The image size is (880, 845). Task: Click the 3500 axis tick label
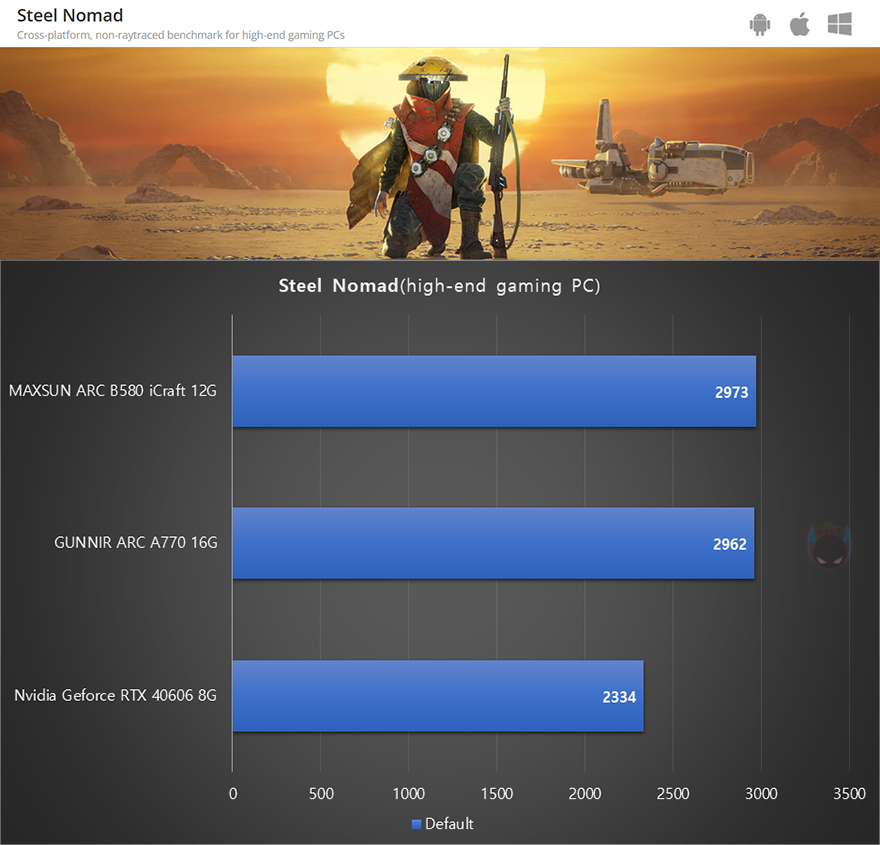pos(849,793)
